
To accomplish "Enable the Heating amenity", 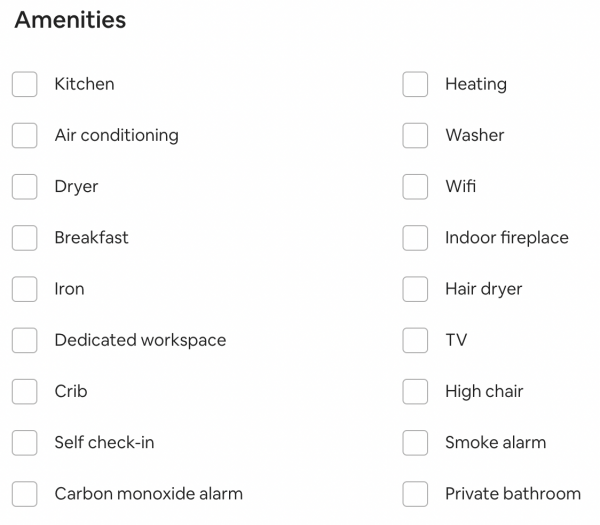I will click(x=415, y=84).
